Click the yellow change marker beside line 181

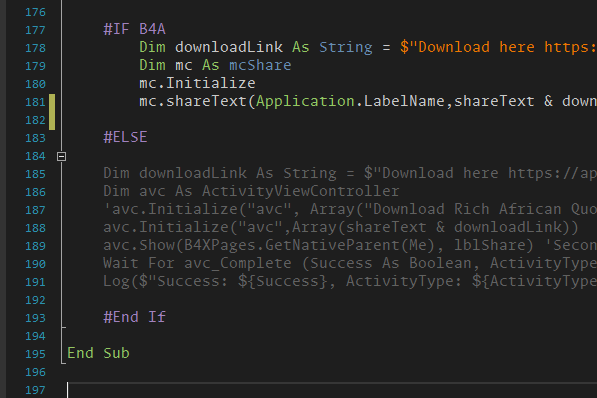pos(52,112)
